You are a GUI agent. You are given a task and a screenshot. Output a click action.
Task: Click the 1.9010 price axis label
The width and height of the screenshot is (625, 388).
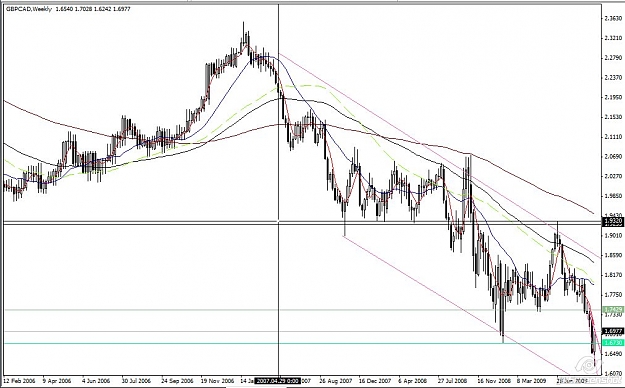613,235
